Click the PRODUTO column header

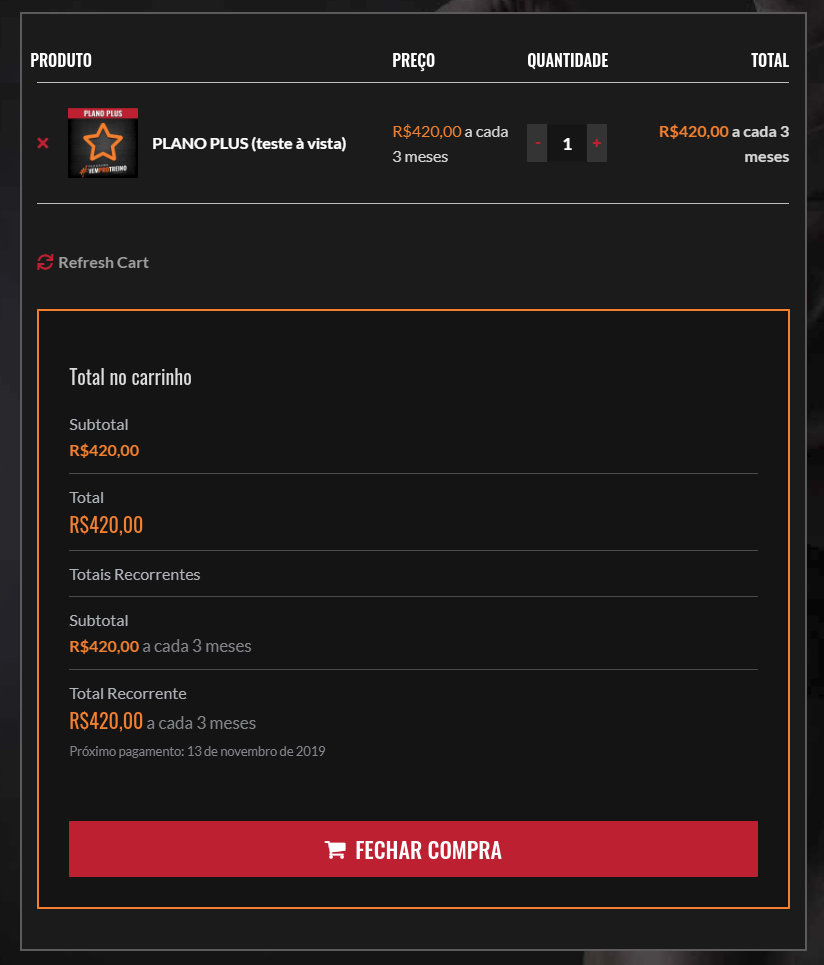pos(61,60)
